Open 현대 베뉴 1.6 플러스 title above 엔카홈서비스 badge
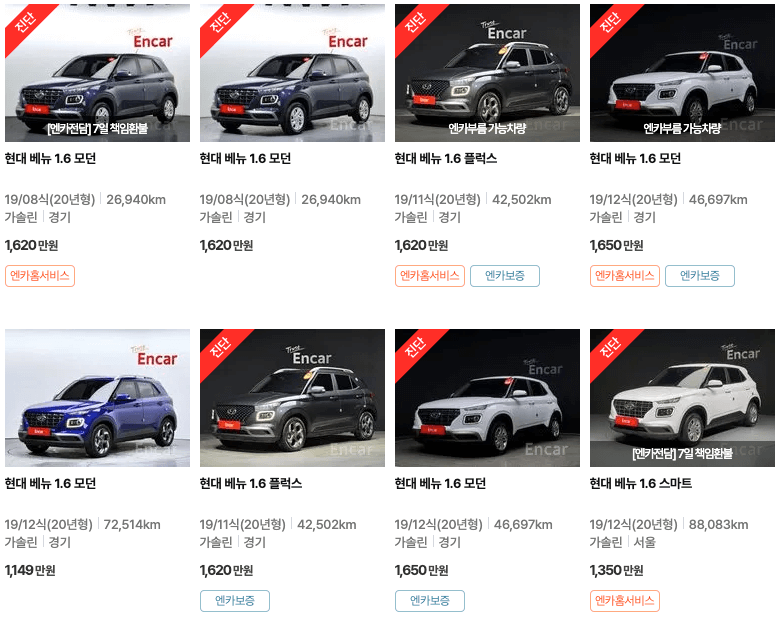 coord(446,158)
